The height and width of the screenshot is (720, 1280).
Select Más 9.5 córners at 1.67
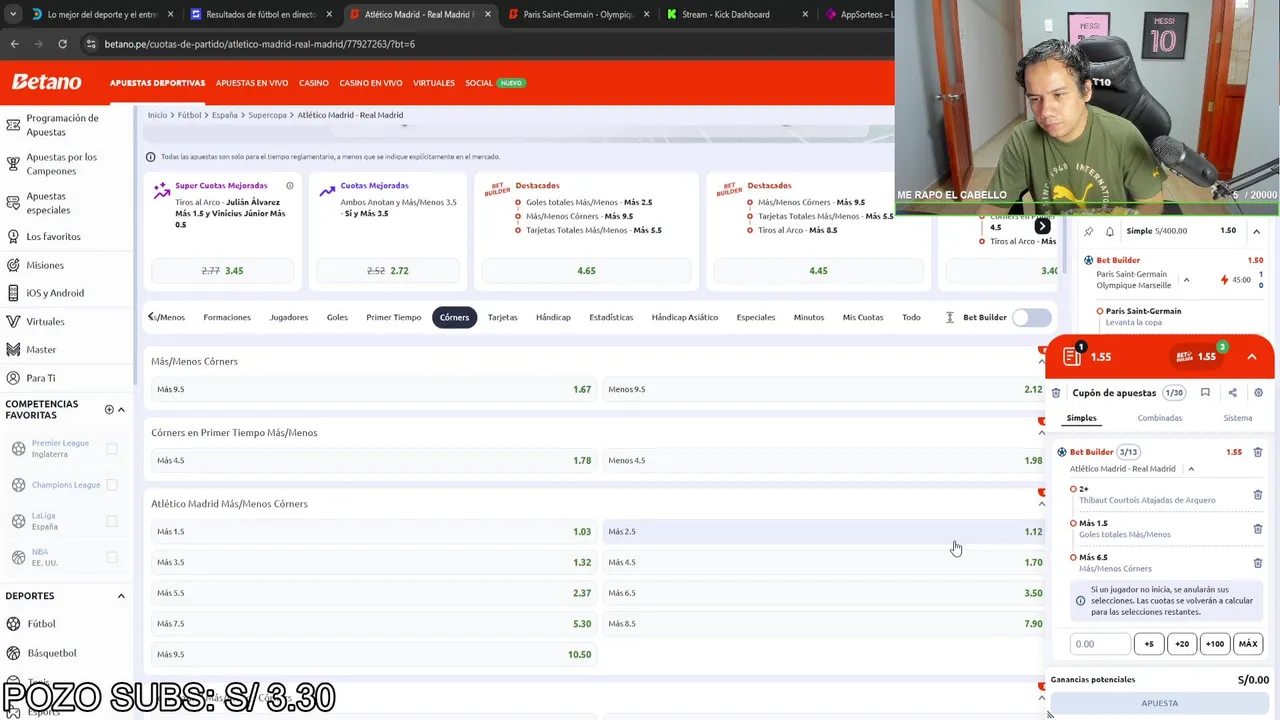coord(372,389)
